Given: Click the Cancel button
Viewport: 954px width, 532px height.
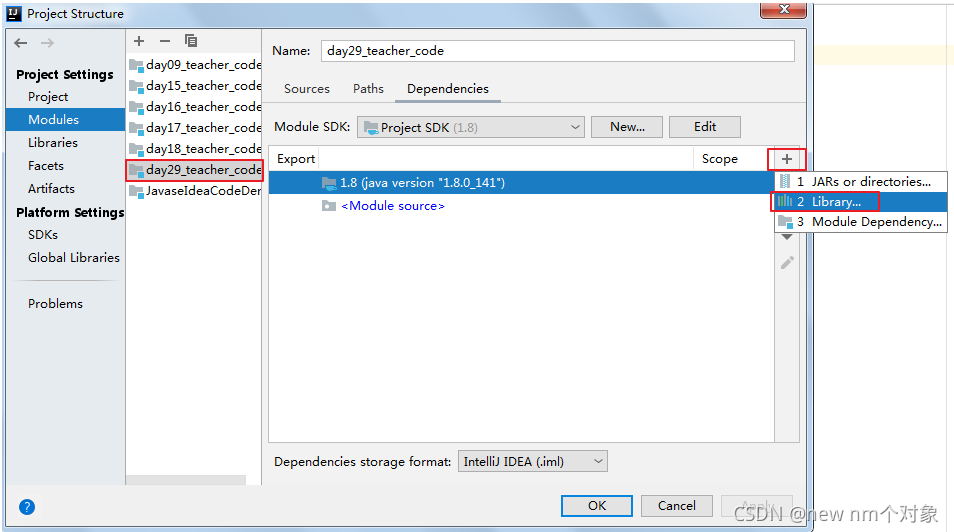Looking at the screenshot, I should (677, 506).
